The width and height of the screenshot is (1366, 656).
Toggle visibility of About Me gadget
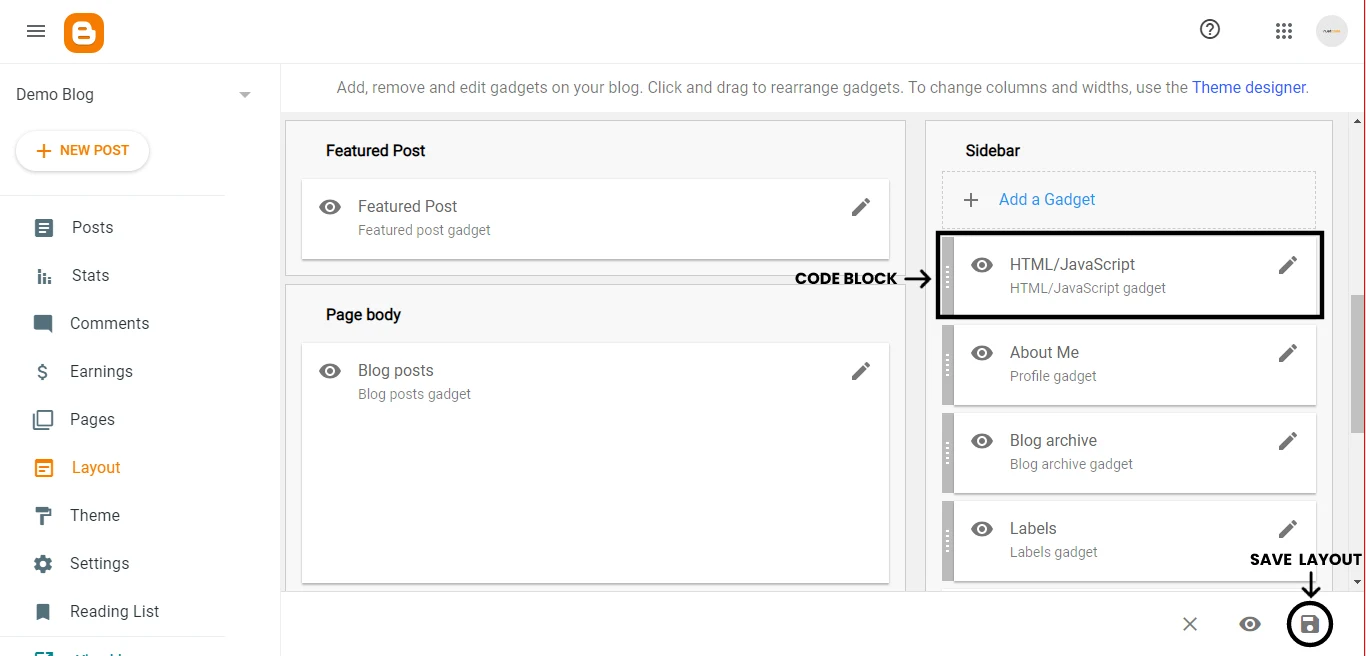tap(982, 353)
